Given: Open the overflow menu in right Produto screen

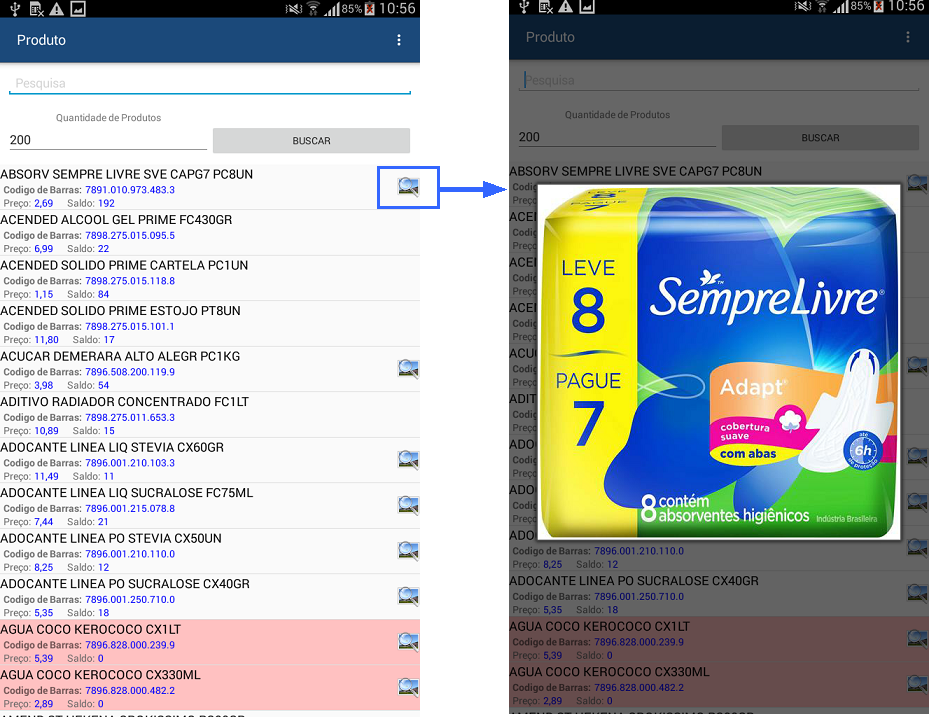Looking at the screenshot, I should (x=908, y=37).
